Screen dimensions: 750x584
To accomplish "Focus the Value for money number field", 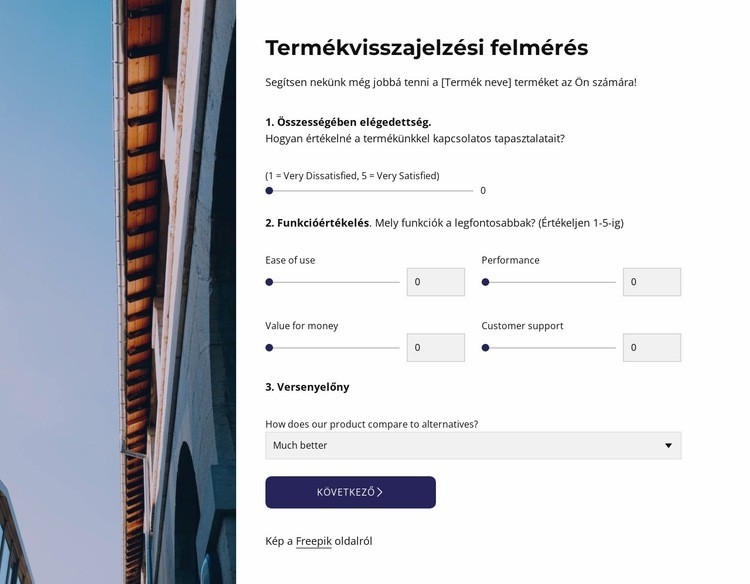I will pos(435,348).
